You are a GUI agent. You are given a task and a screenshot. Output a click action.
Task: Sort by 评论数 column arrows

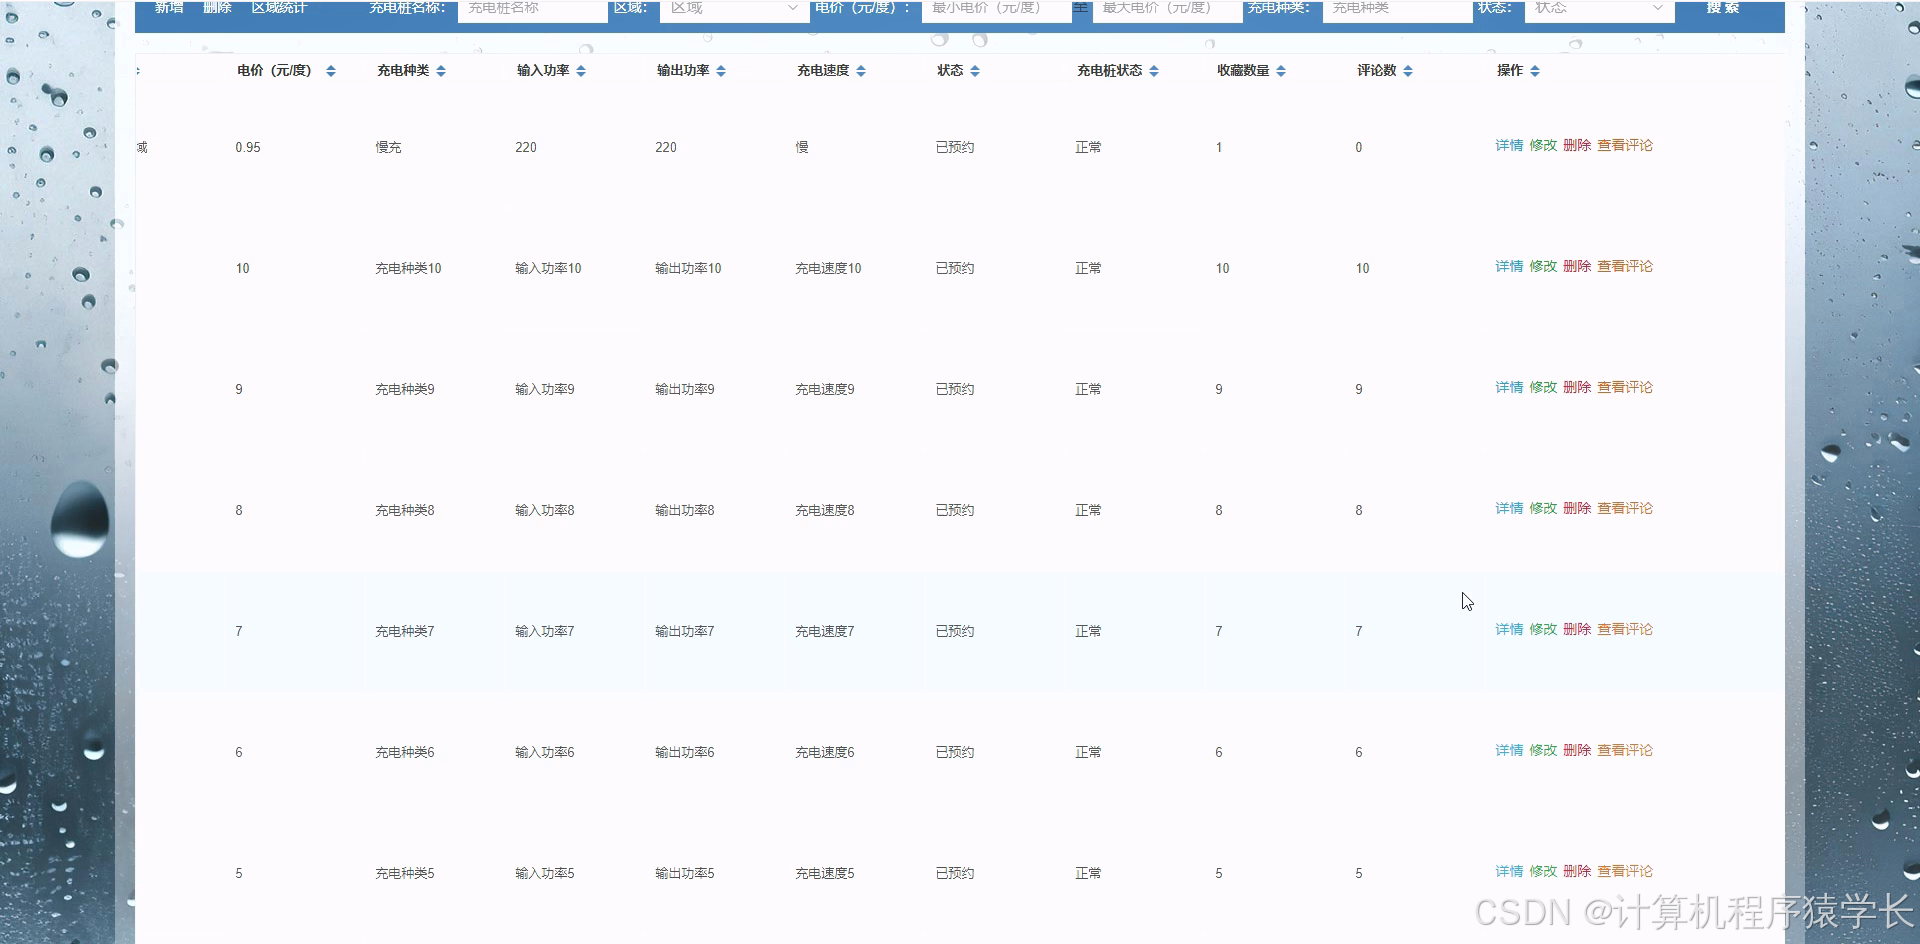(1408, 71)
